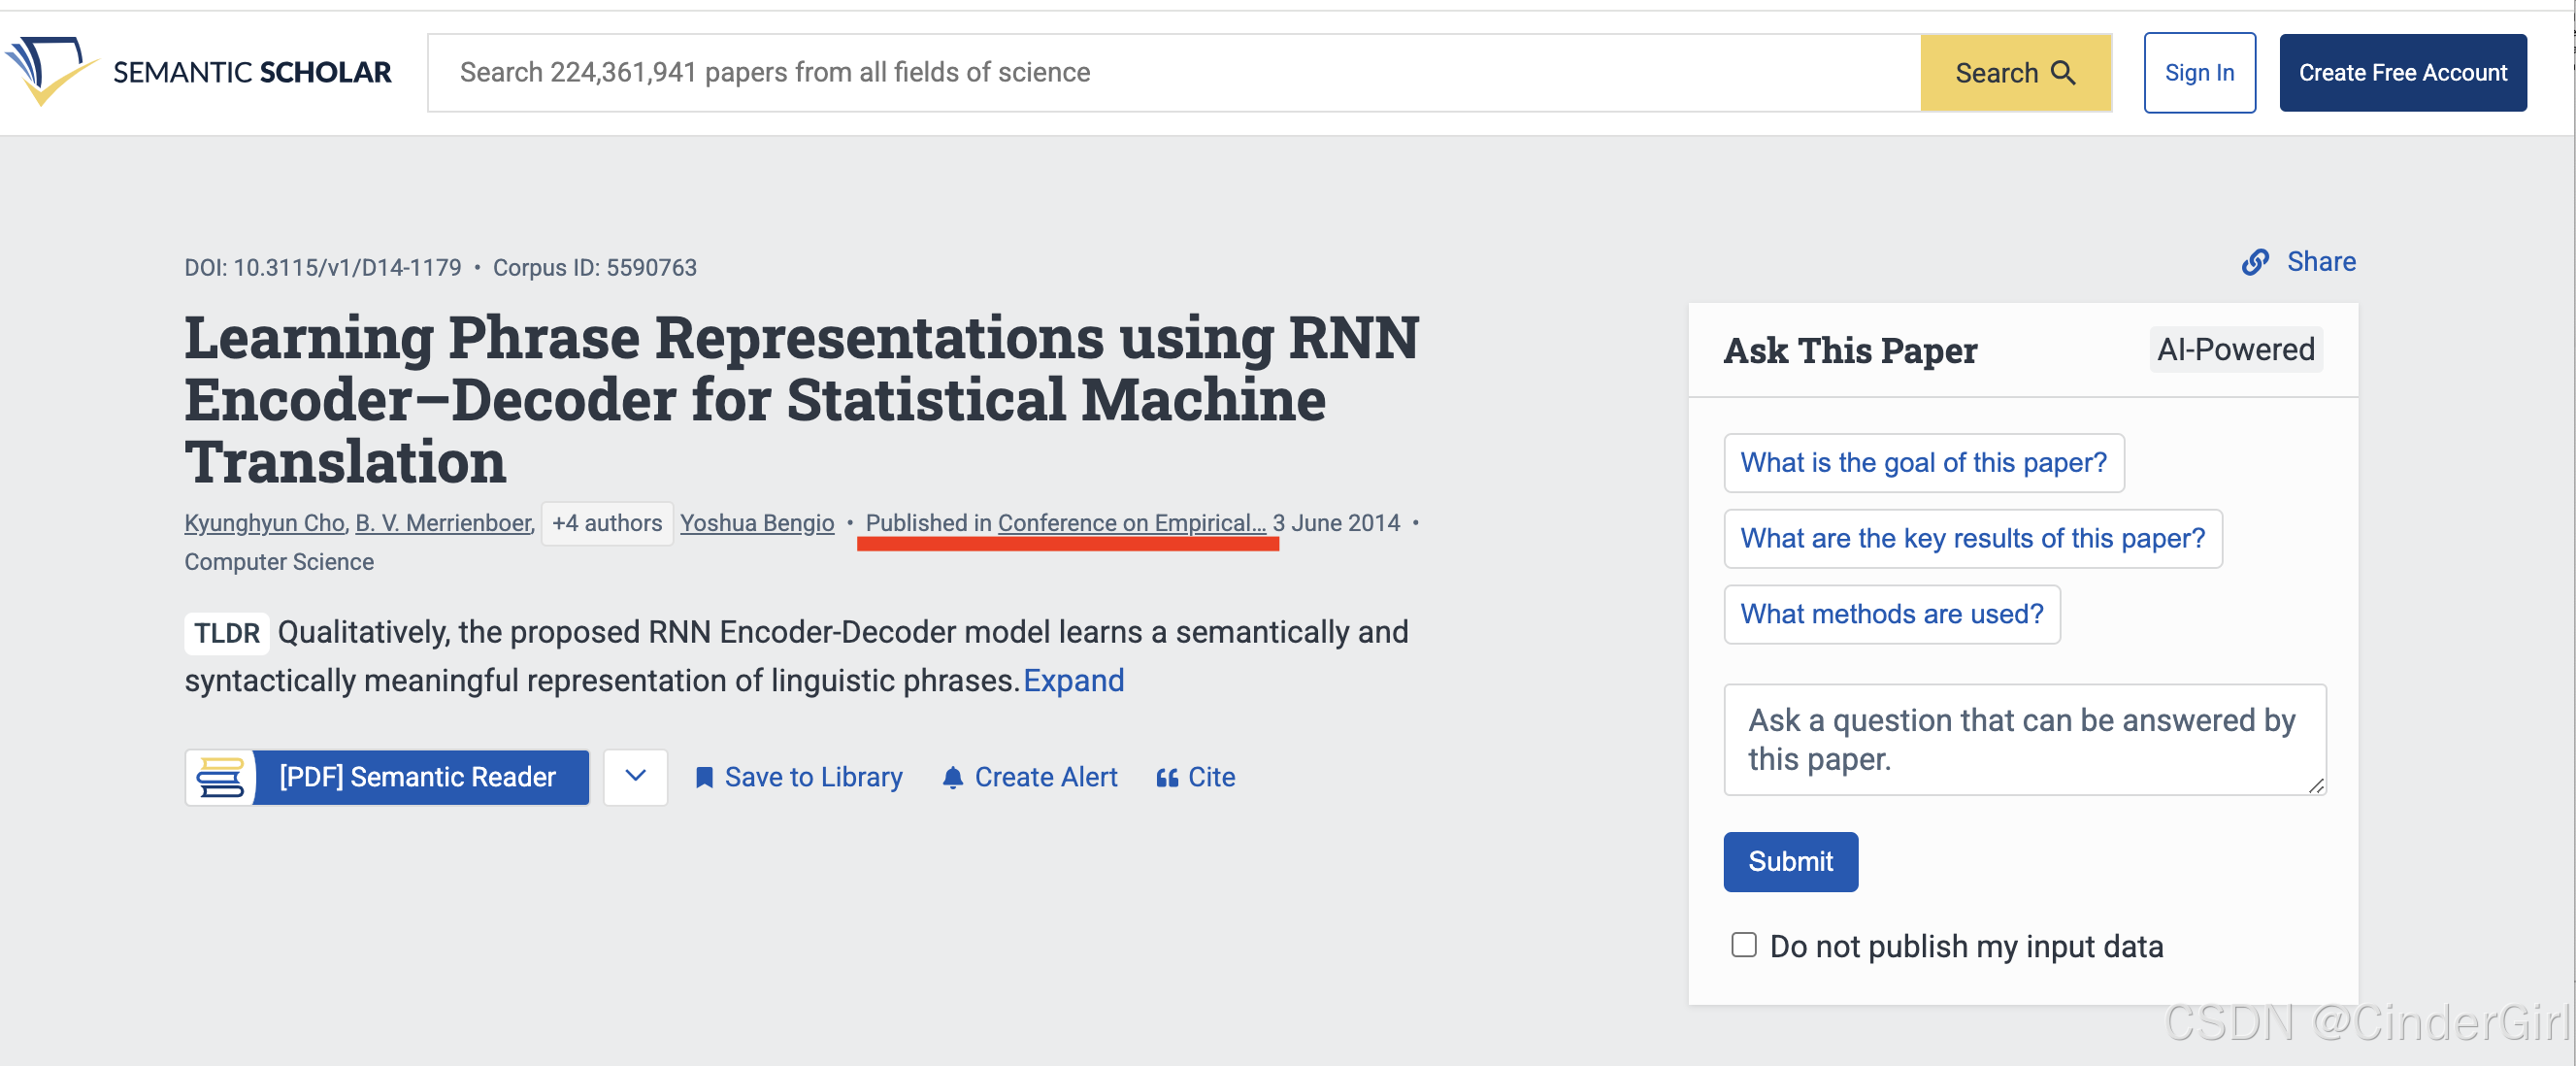This screenshot has height=1066, width=2576.
Task: Click the Save to Library bookmark icon
Action: pyautogui.click(x=704, y=777)
